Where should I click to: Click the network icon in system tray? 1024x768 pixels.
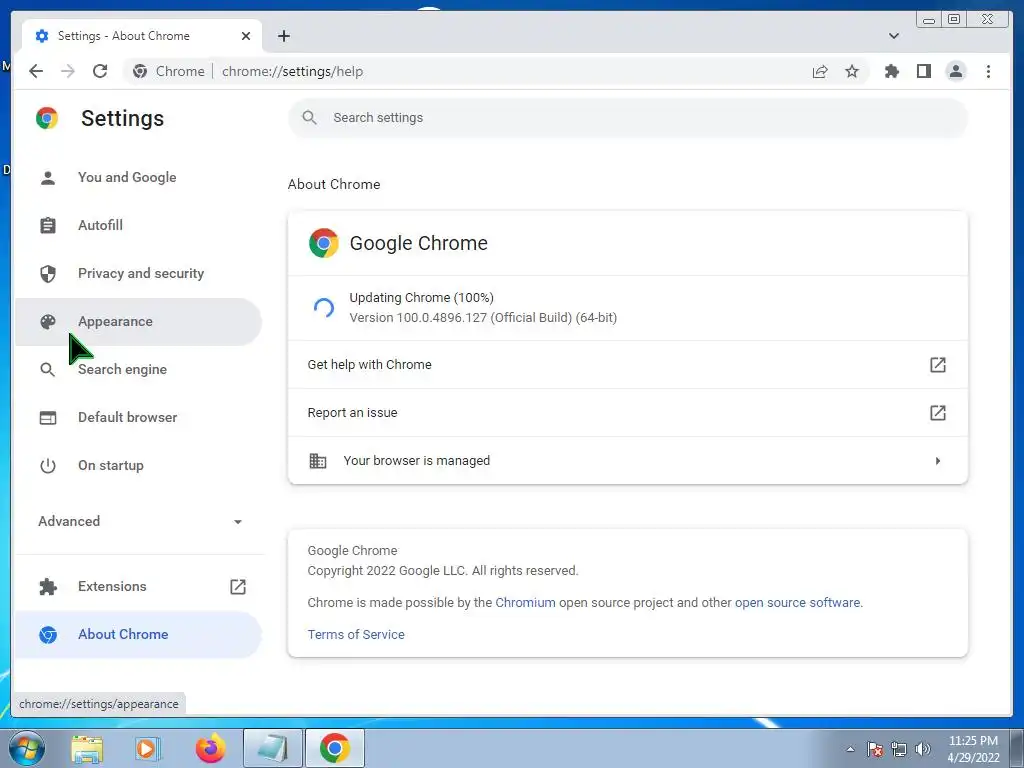[899, 749]
